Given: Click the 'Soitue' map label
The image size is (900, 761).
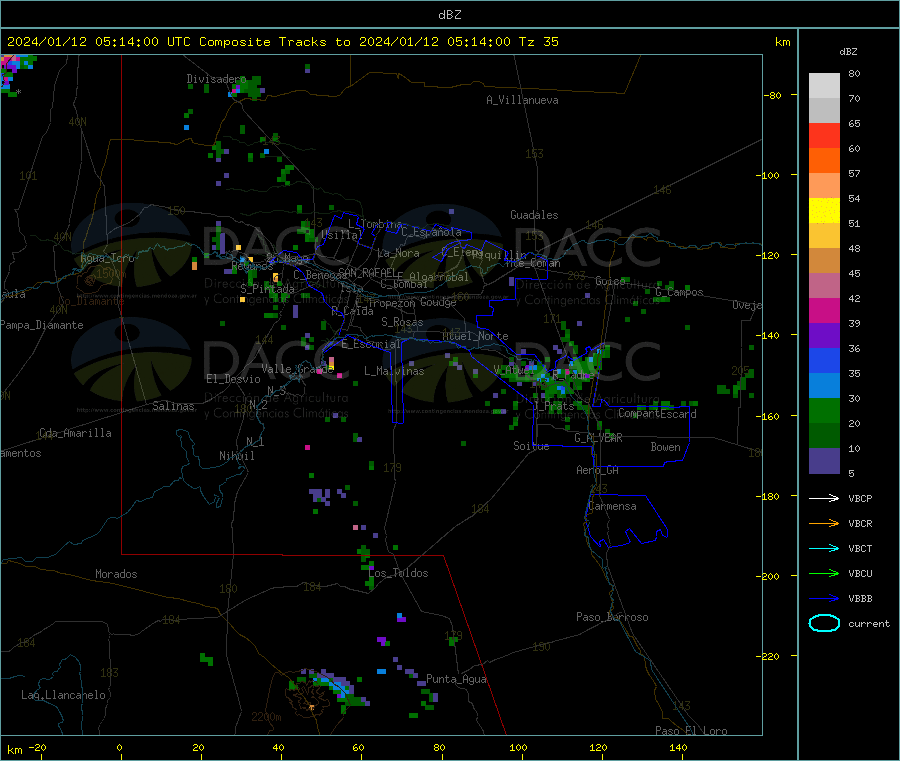Looking at the screenshot, I should 532,446.
